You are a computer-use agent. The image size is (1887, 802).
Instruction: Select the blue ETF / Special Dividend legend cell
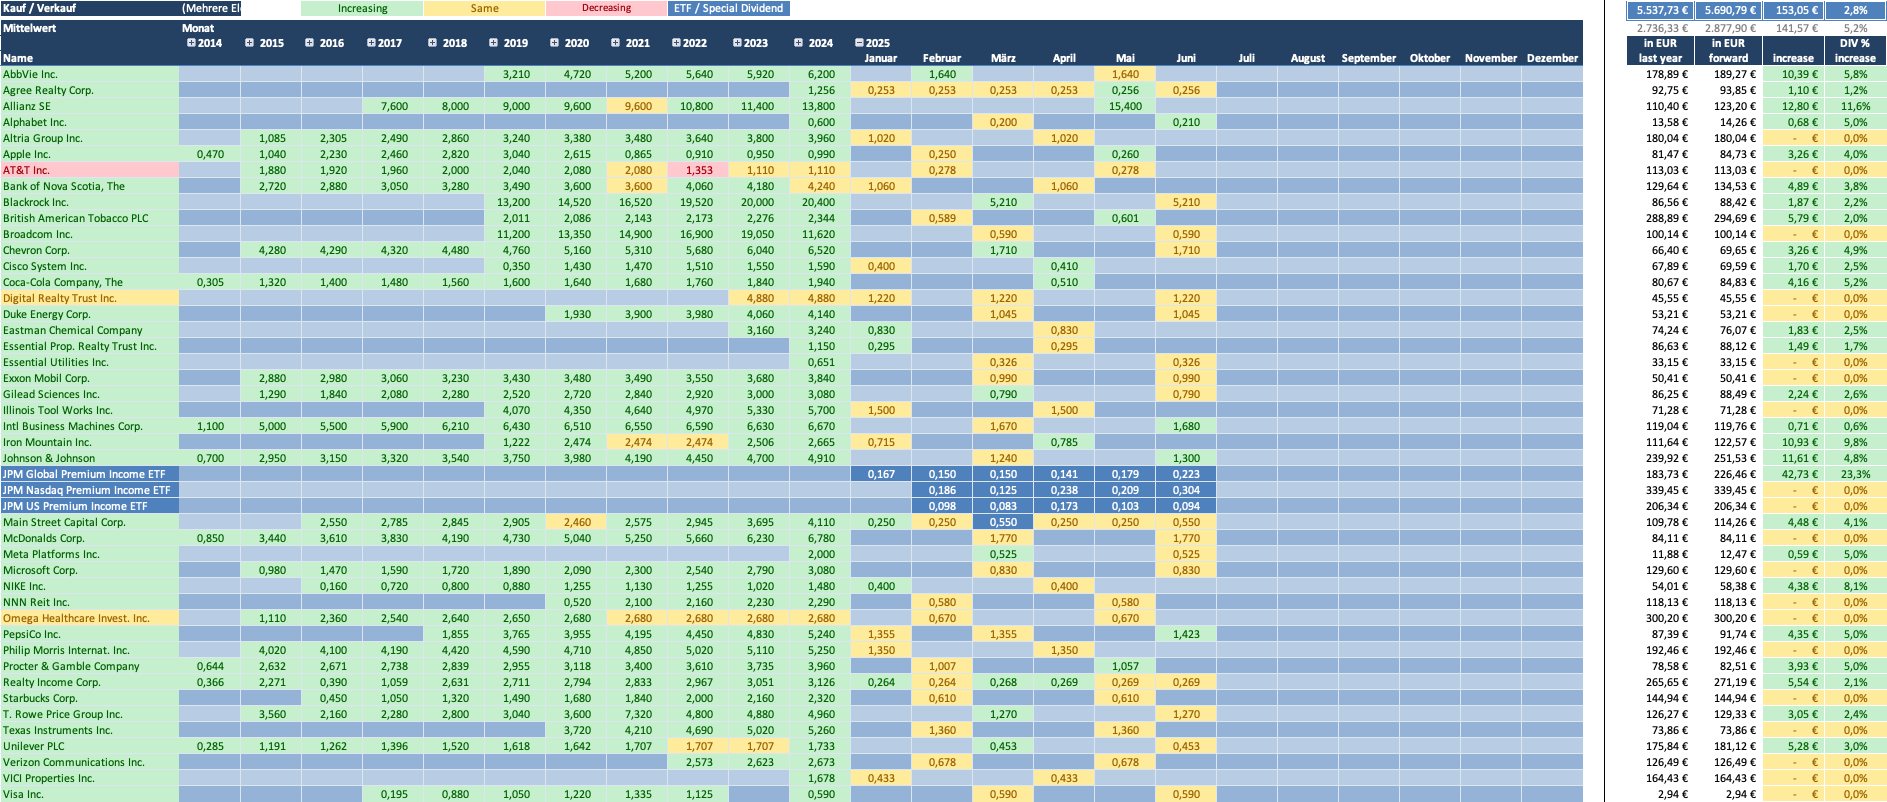(728, 8)
